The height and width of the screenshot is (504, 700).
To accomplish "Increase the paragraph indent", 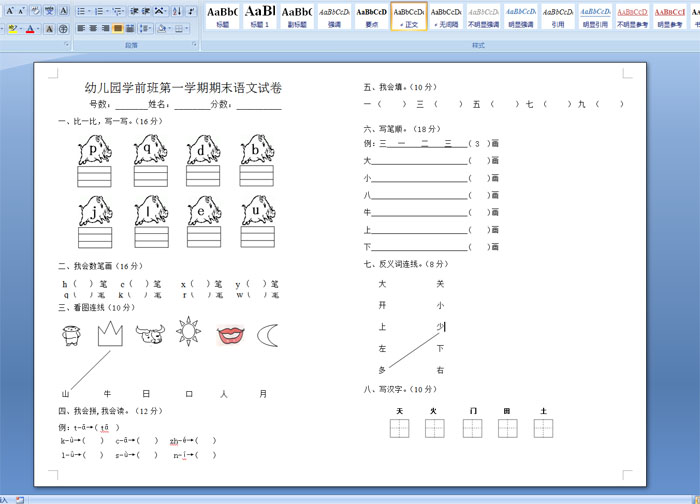I will [146, 11].
